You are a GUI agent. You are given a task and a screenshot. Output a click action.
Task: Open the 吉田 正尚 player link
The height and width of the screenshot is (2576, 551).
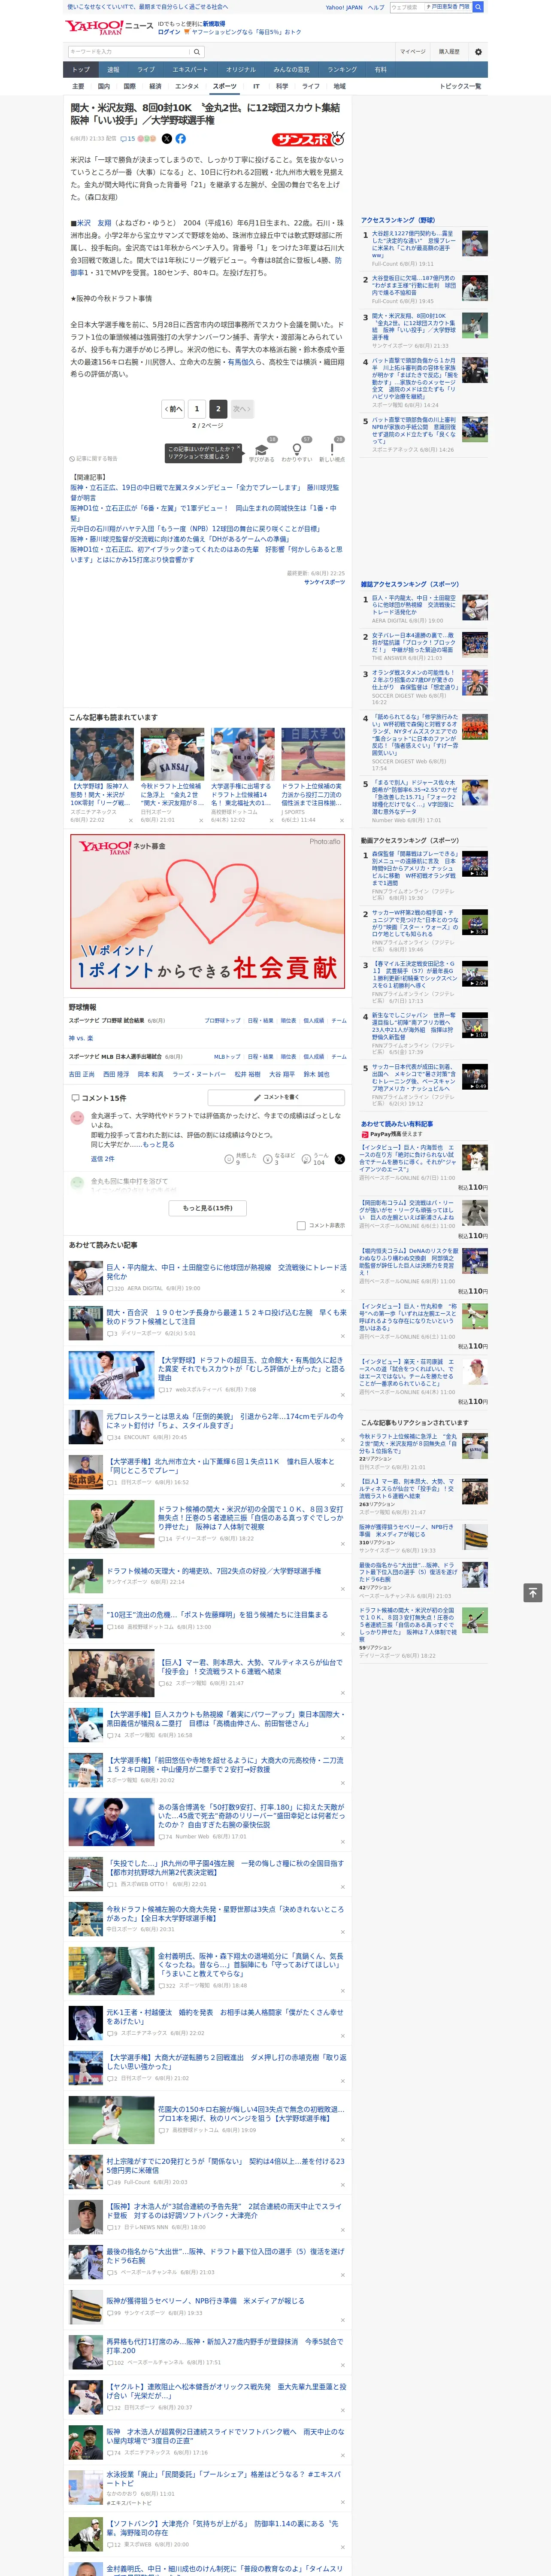82,1075
